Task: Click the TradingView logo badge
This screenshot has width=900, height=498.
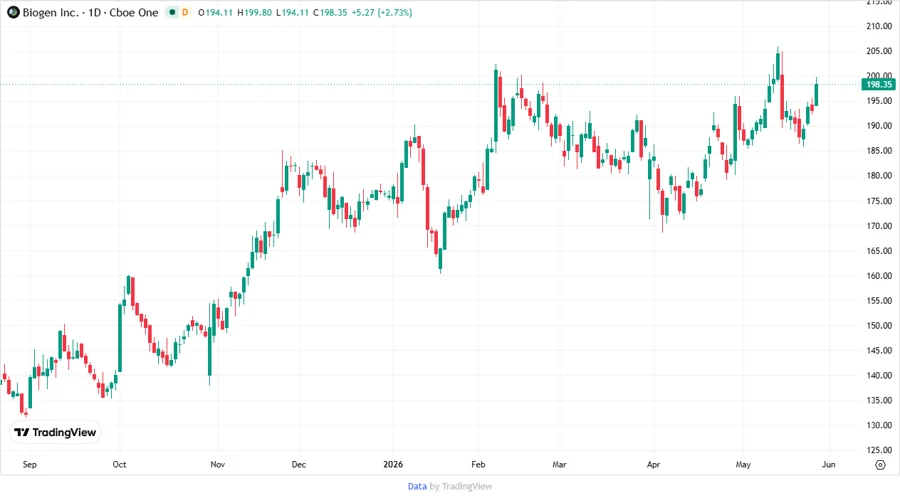Action: (56, 432)
